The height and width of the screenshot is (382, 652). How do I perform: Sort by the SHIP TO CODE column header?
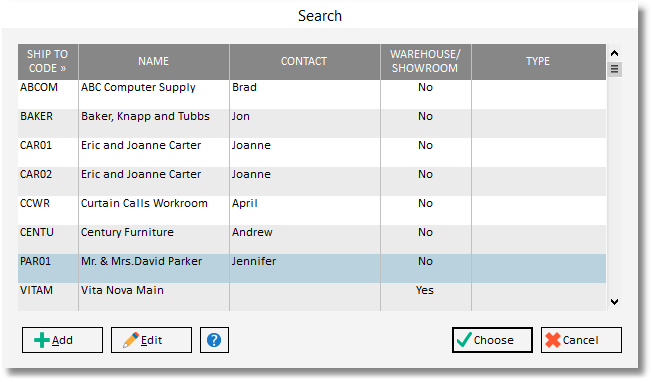[x=48, y=62]
